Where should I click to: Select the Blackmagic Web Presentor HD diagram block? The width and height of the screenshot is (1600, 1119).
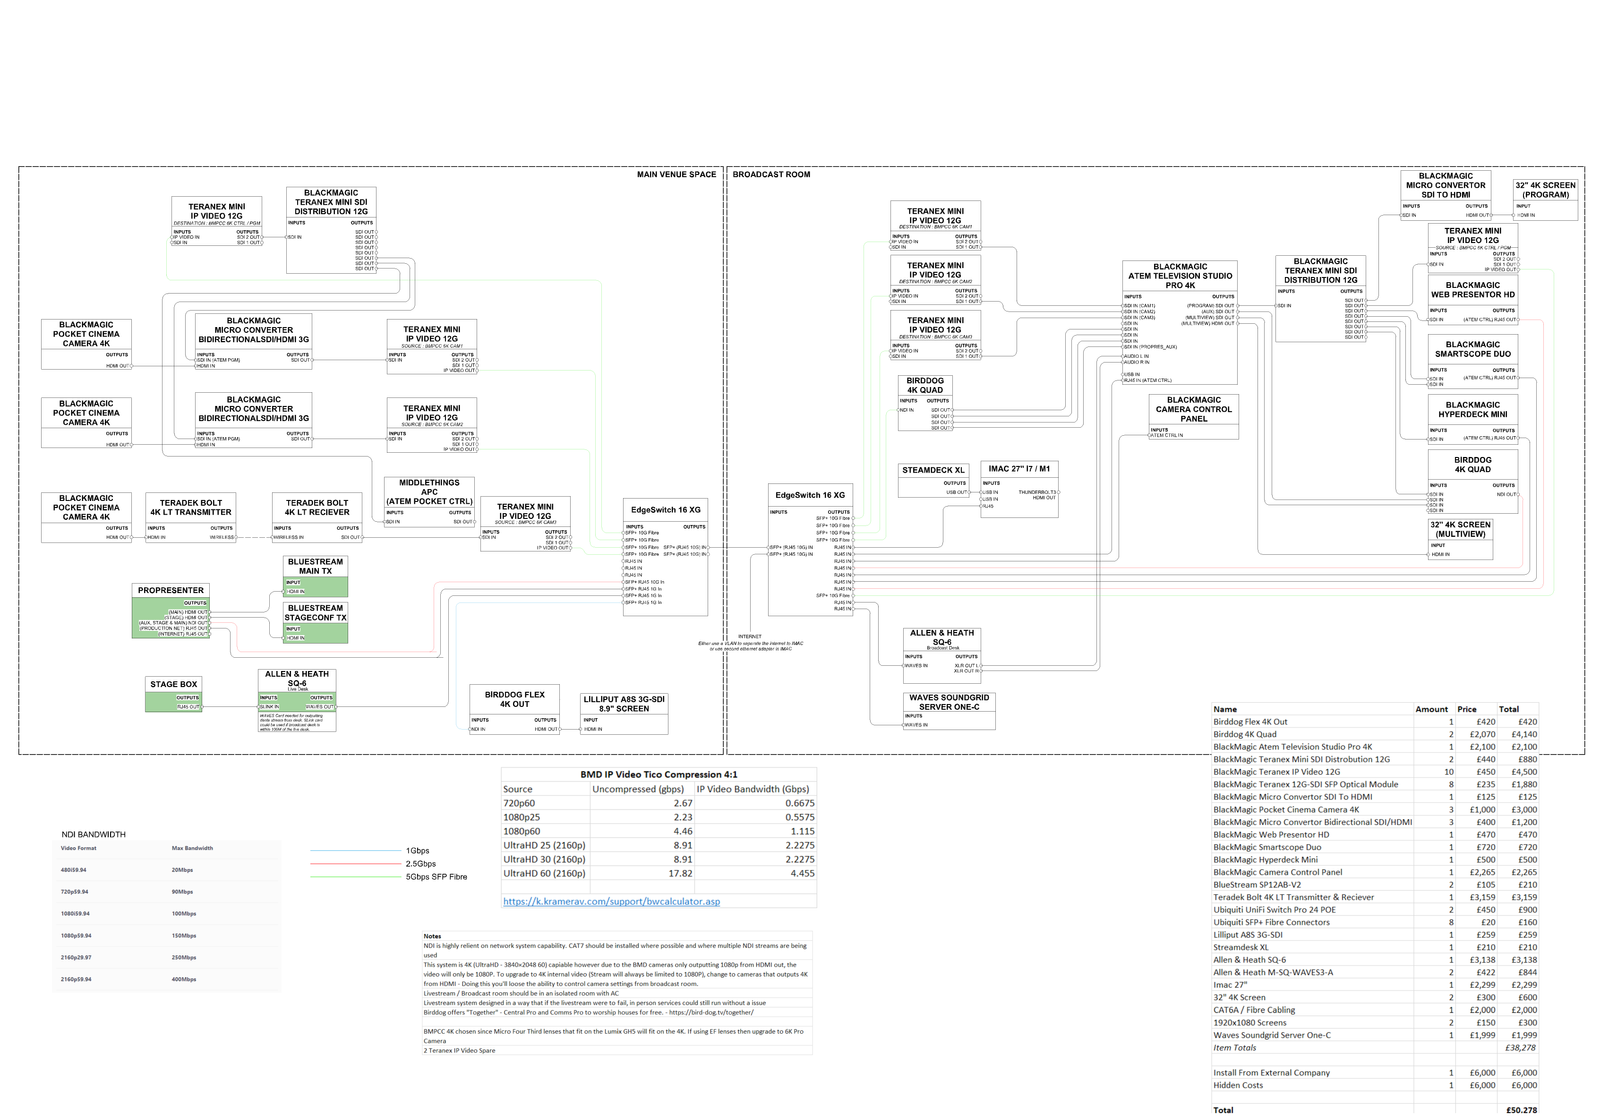coord(1473,302)
